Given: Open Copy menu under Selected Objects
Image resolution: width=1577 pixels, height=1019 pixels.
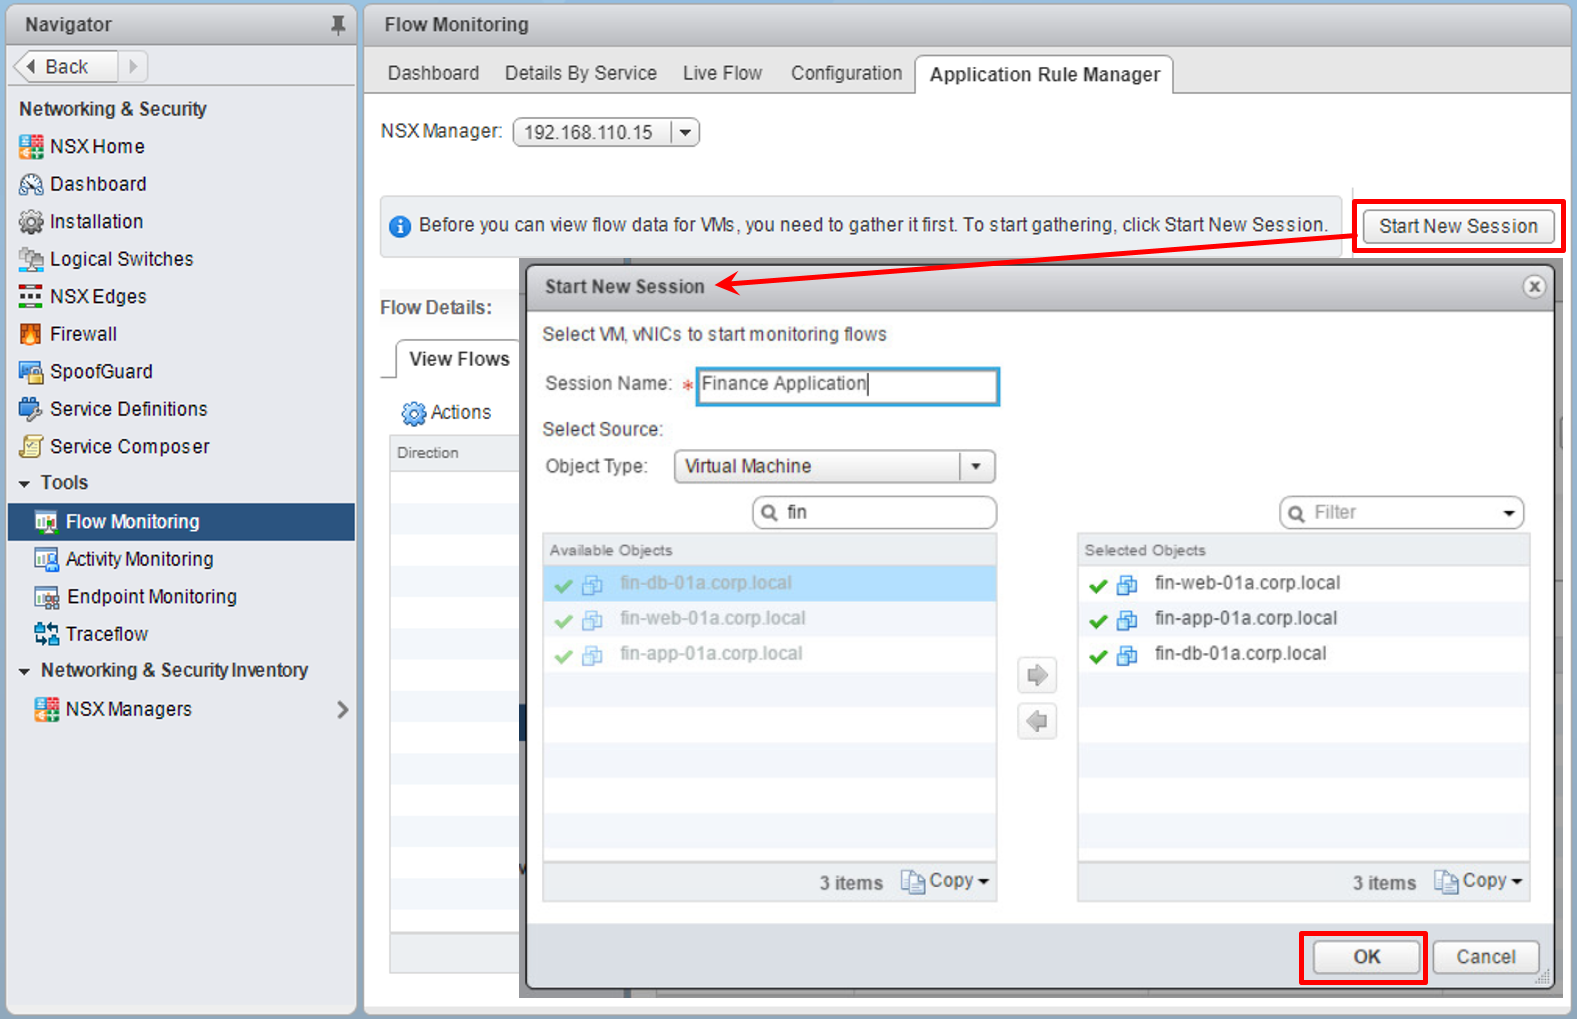Looking at the screenshot, I should pos(1478,881).
